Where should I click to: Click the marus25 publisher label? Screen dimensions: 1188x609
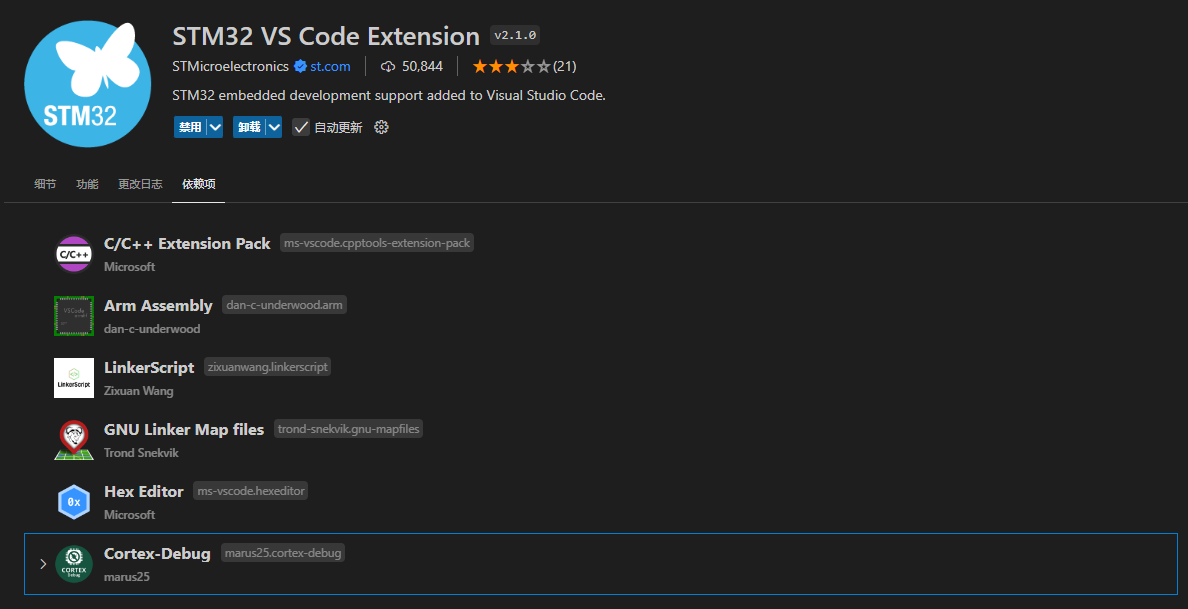tap(127, 577)
